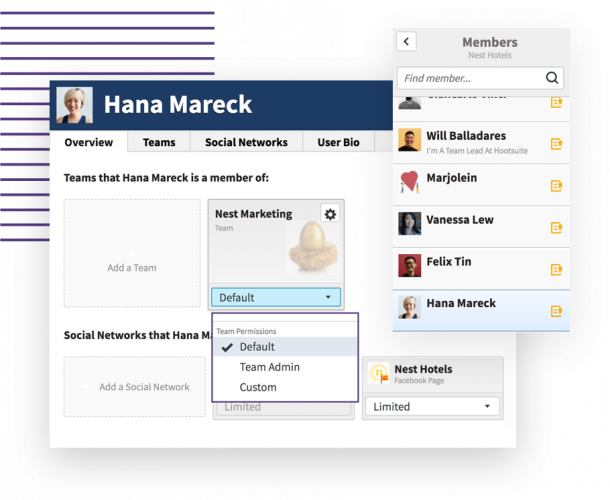This screenshot has width=610, height=500.
Task: Click Nest Hotels Facebook page icon
Action: tap(378, 374)
